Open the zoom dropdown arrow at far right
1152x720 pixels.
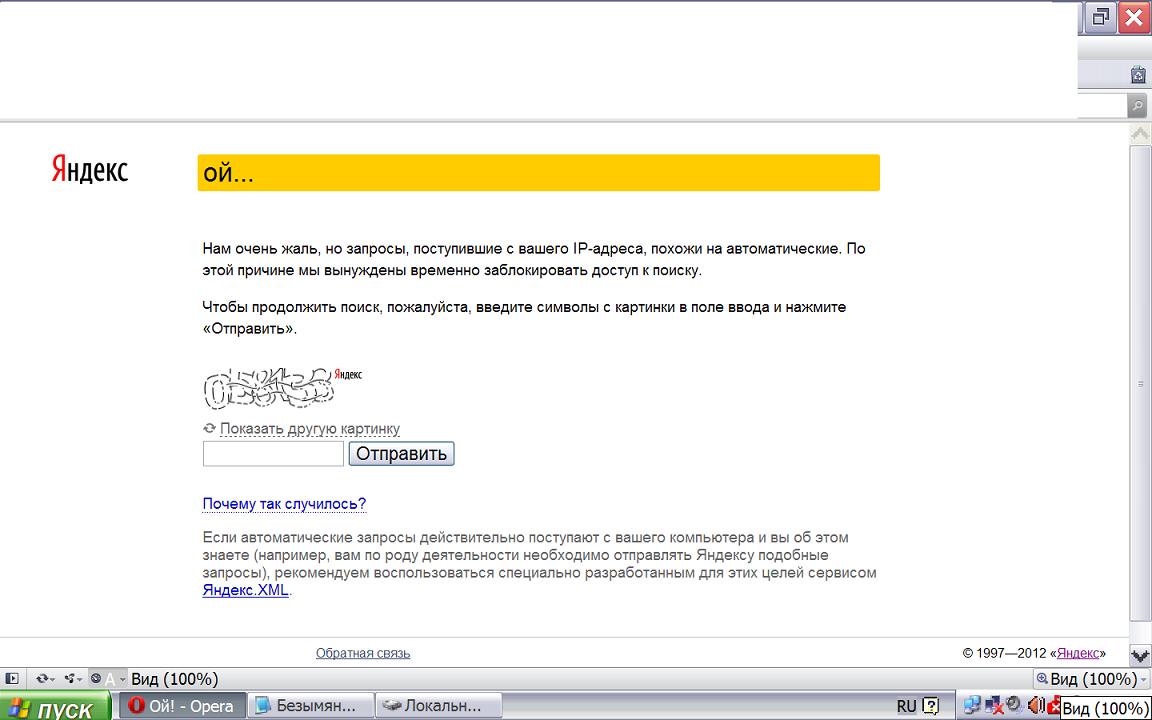(1145, 680)
